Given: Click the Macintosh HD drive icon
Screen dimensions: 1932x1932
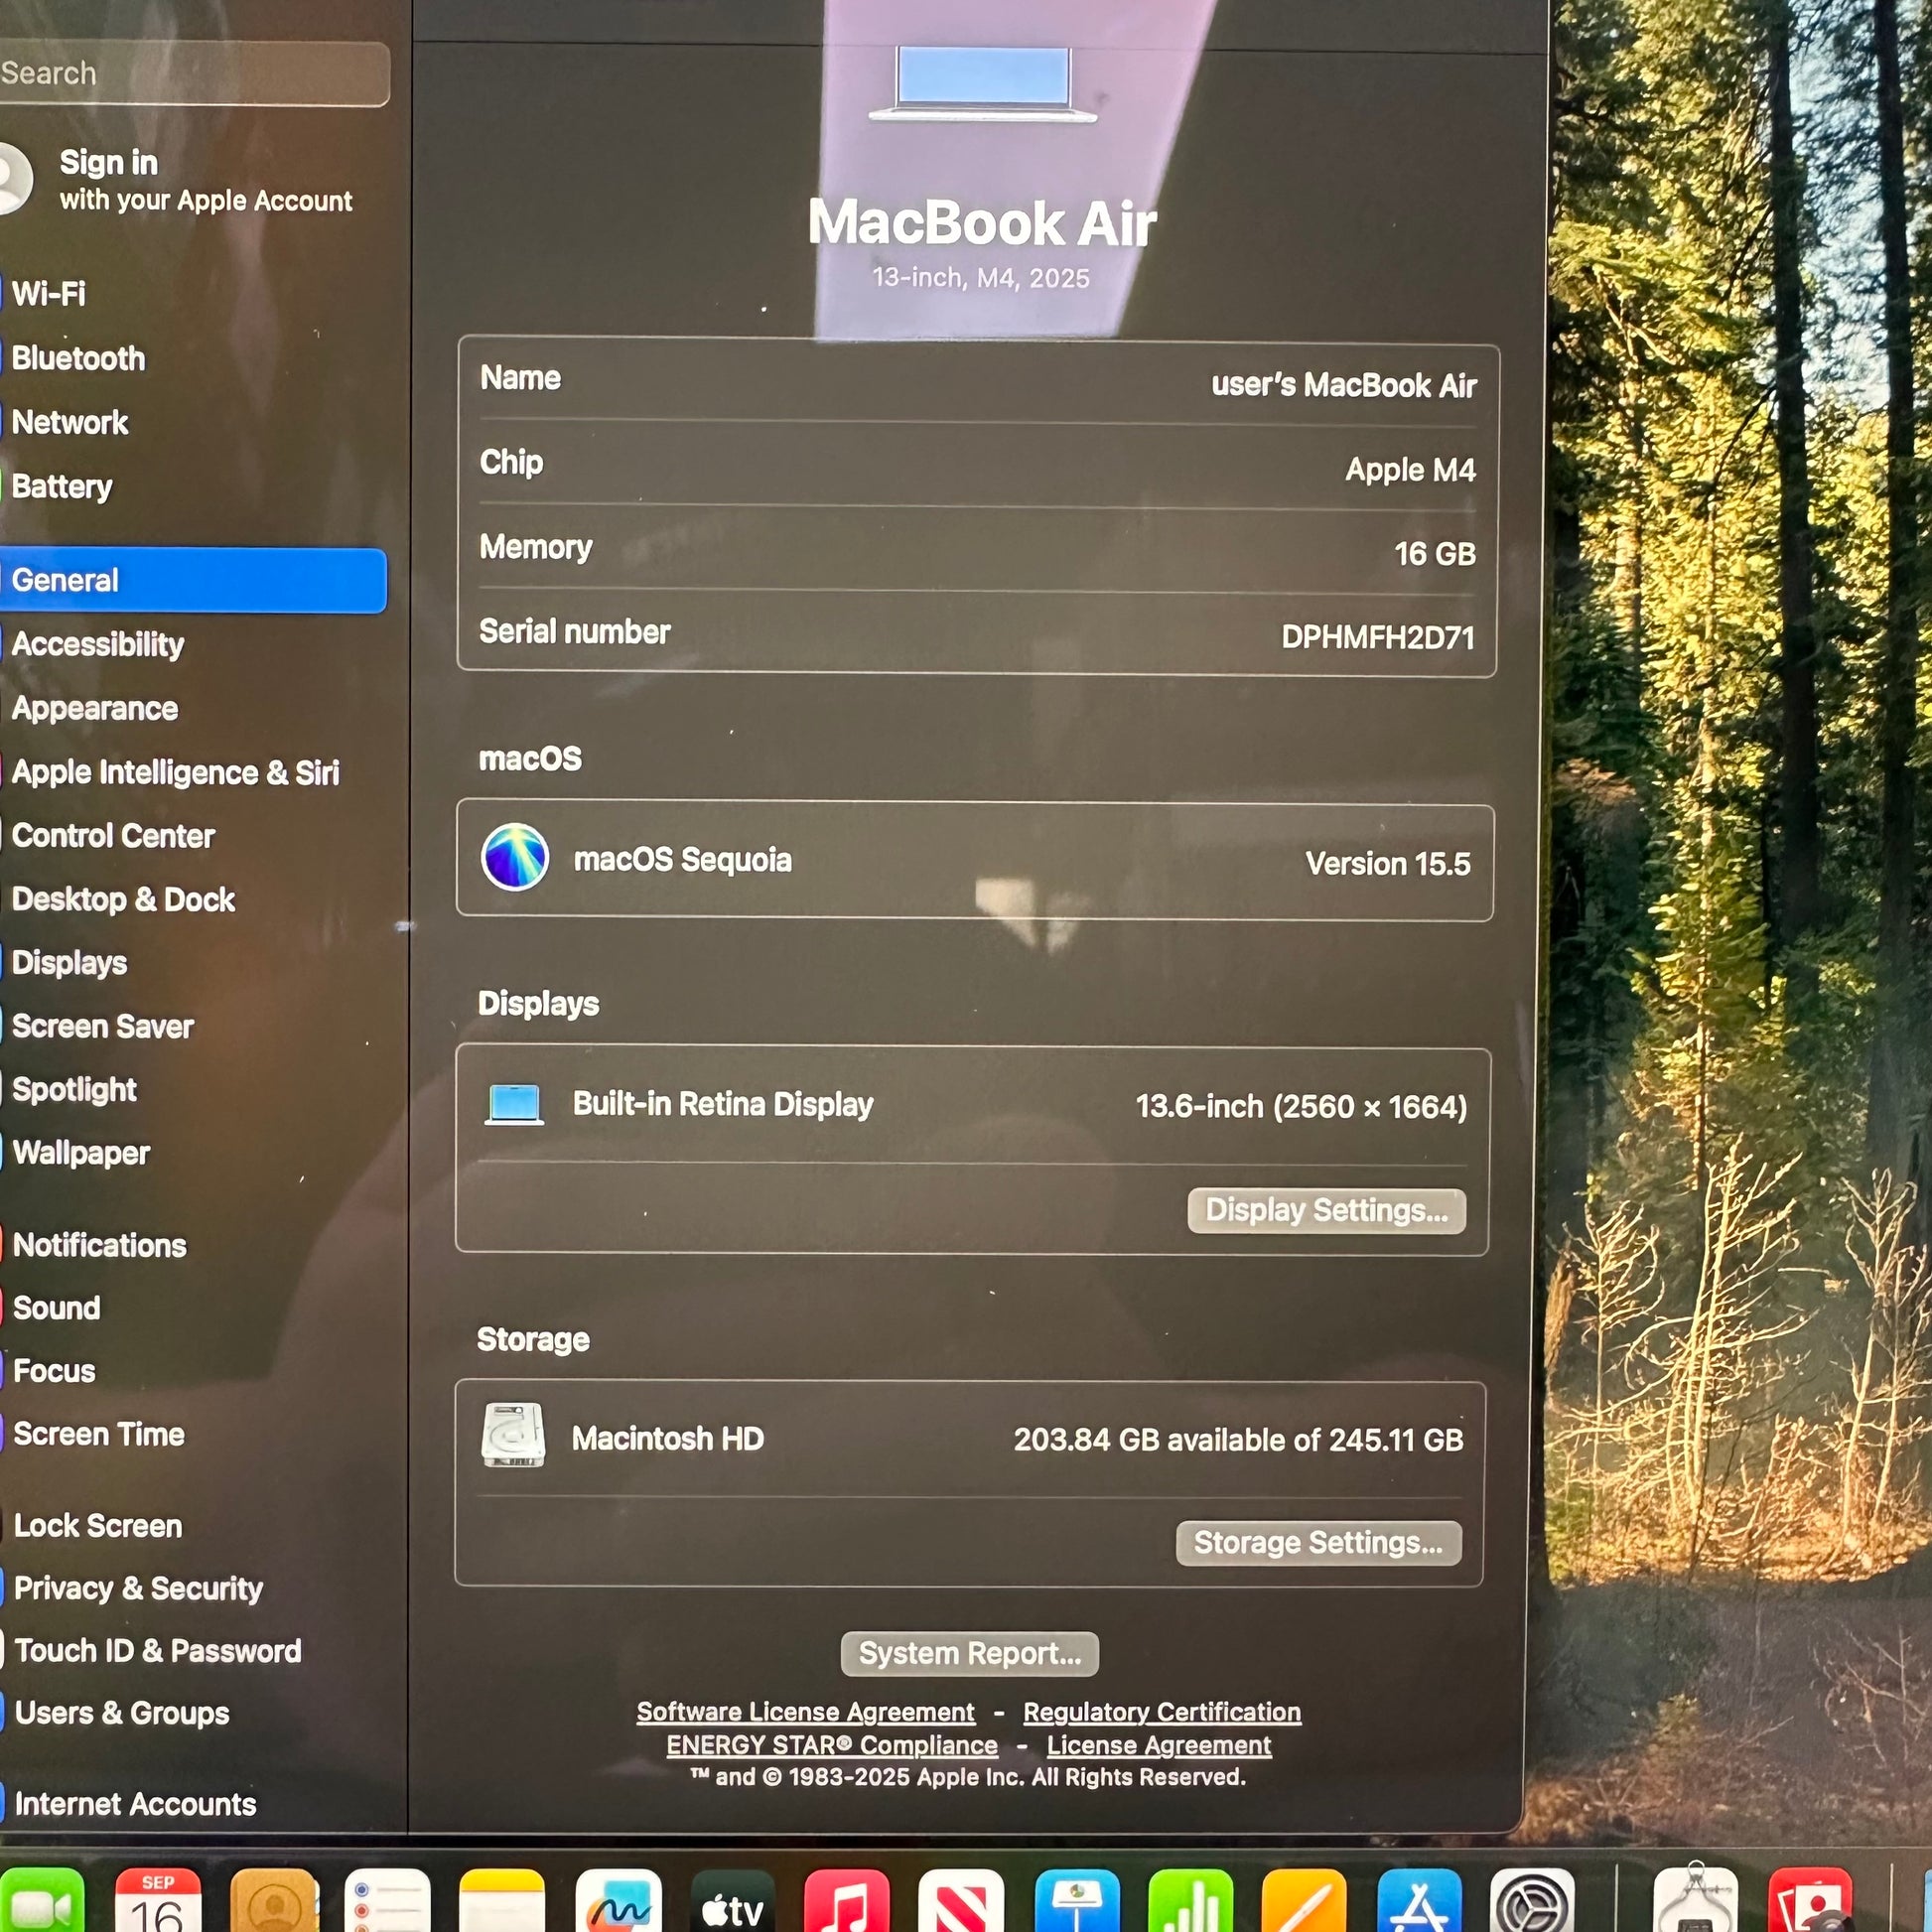Looking at the screenshot, I should pos(513,1435).
